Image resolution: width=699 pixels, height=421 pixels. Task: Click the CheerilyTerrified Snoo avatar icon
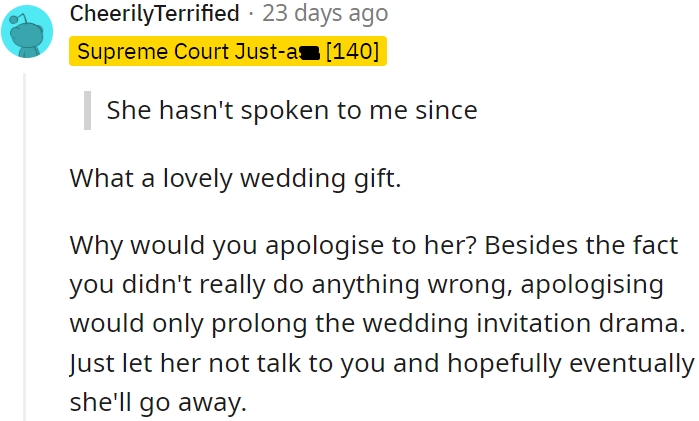[x=27, y=31]
